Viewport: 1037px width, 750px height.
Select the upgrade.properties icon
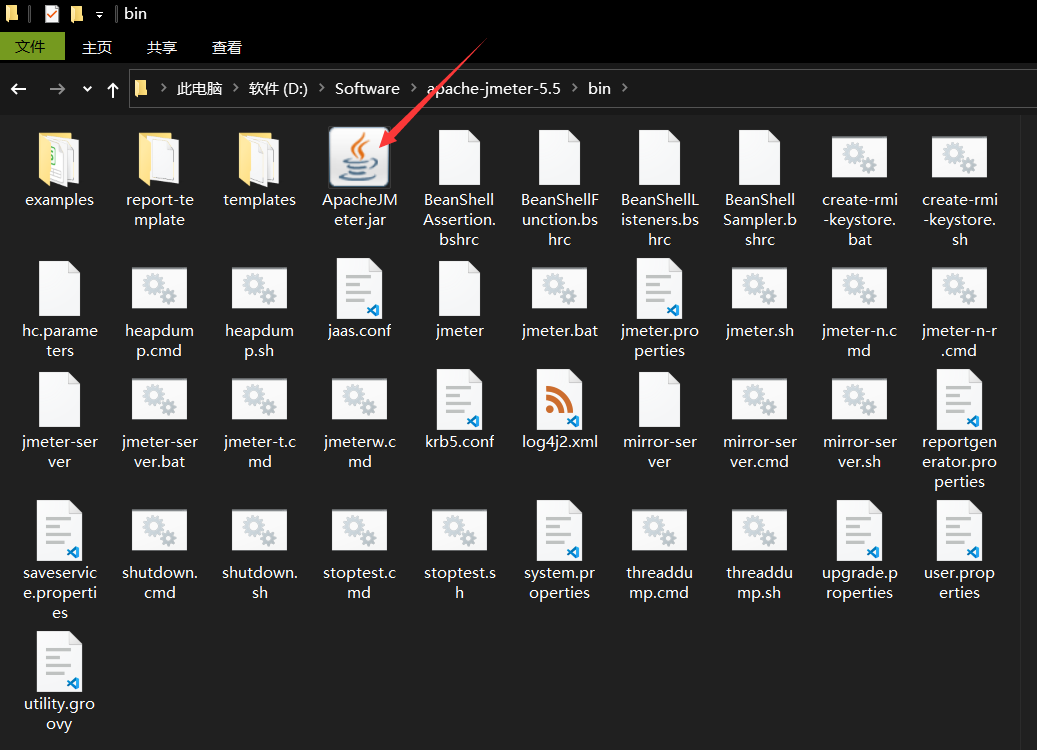tap(859, 530)
